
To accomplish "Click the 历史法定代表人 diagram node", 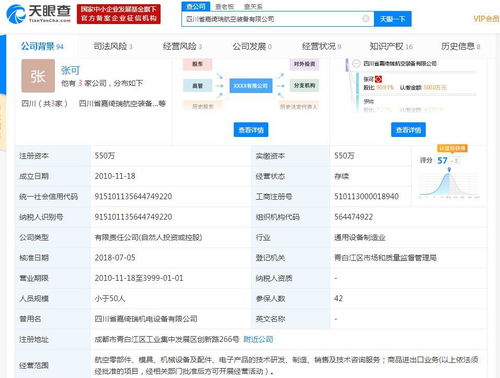I will tap(299, 106).
